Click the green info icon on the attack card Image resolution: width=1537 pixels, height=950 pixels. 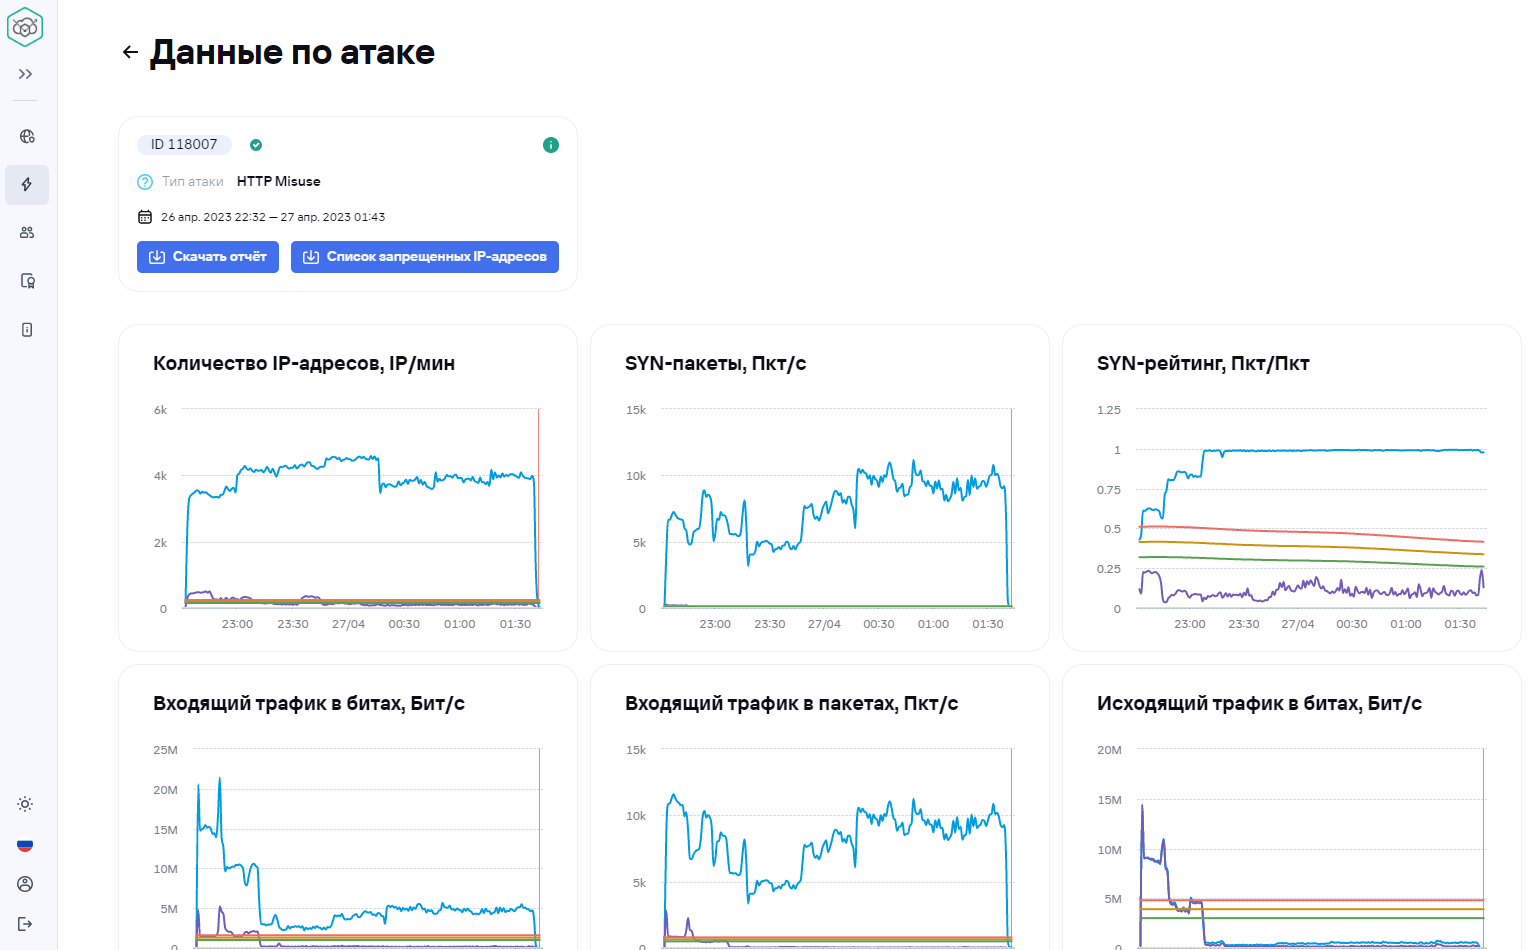coord(550,145)
